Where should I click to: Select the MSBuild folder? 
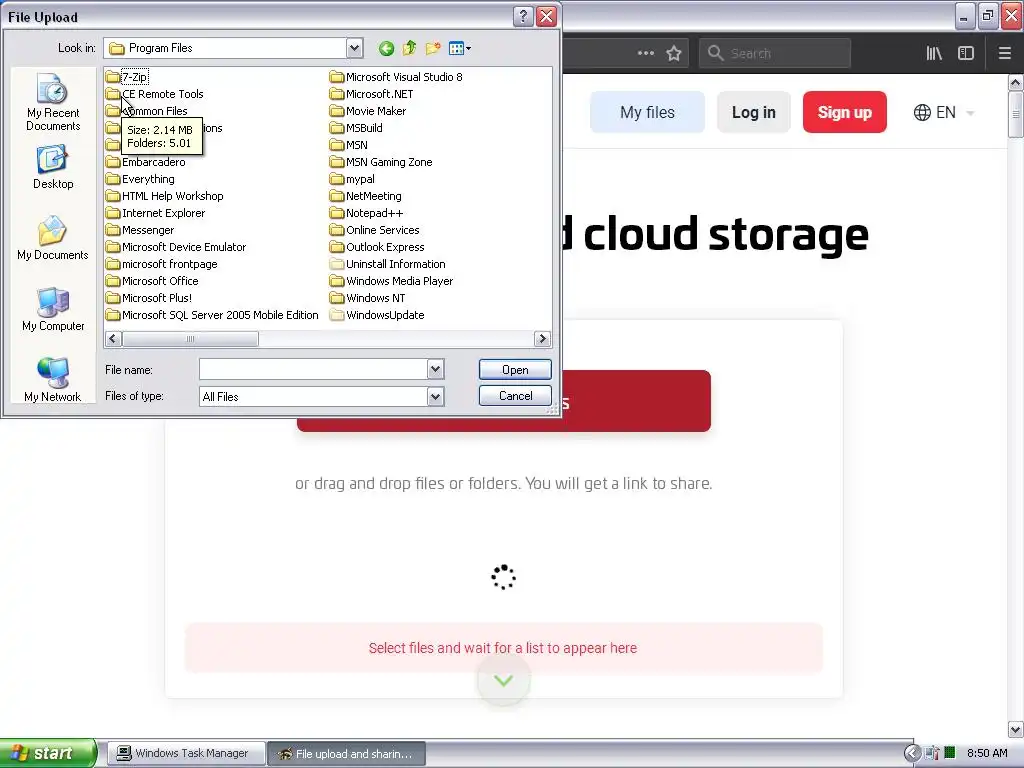(x=357, y=128)
